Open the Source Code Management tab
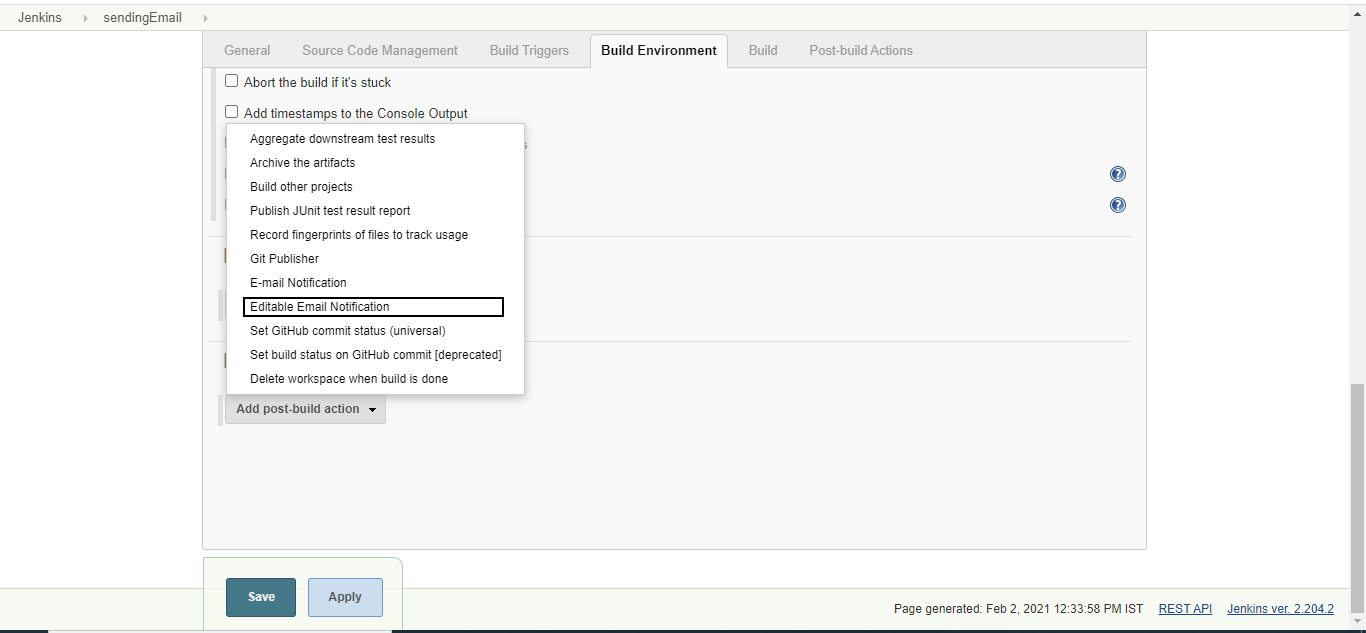 [379, 50]
